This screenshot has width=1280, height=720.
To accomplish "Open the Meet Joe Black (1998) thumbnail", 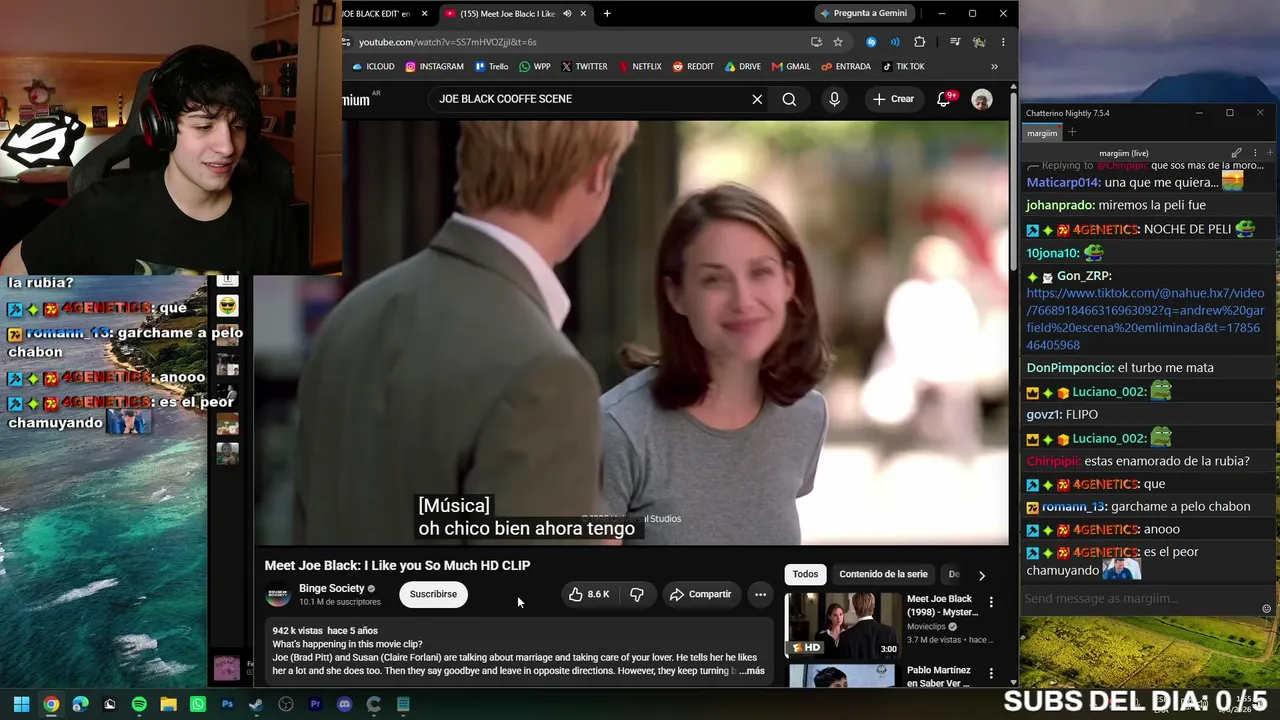I will pyautogui.click(x=843, y=624).
